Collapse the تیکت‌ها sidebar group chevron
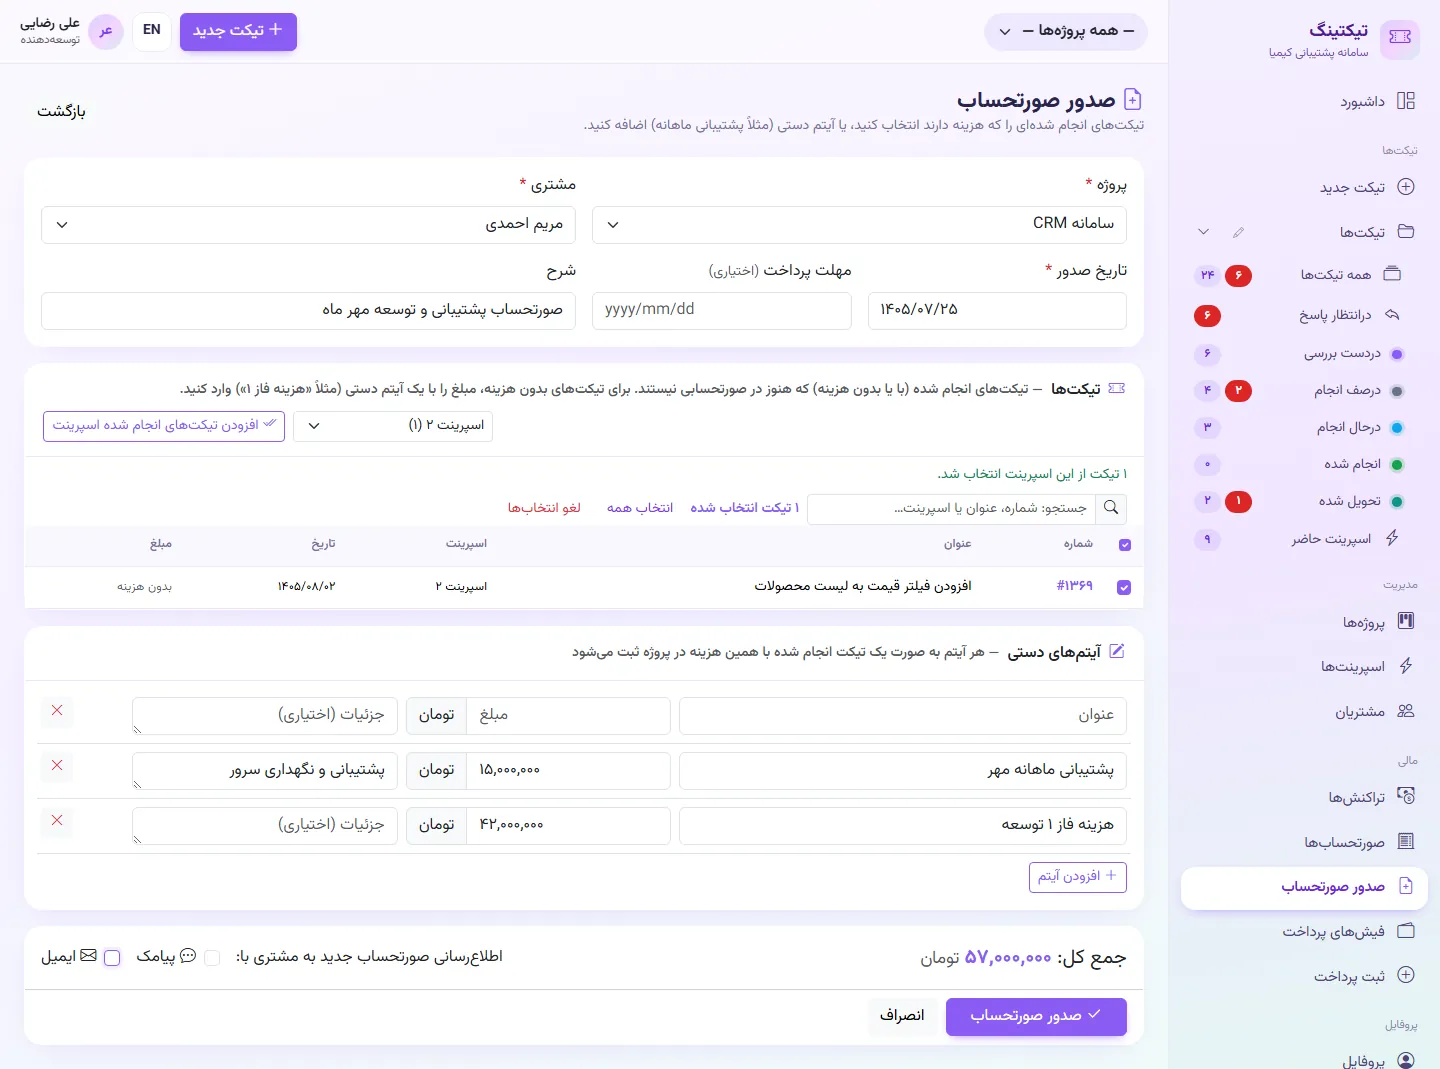The width and height of the screenshot is (1440, 1069). pyautogui.click(x=1204, y=232)
